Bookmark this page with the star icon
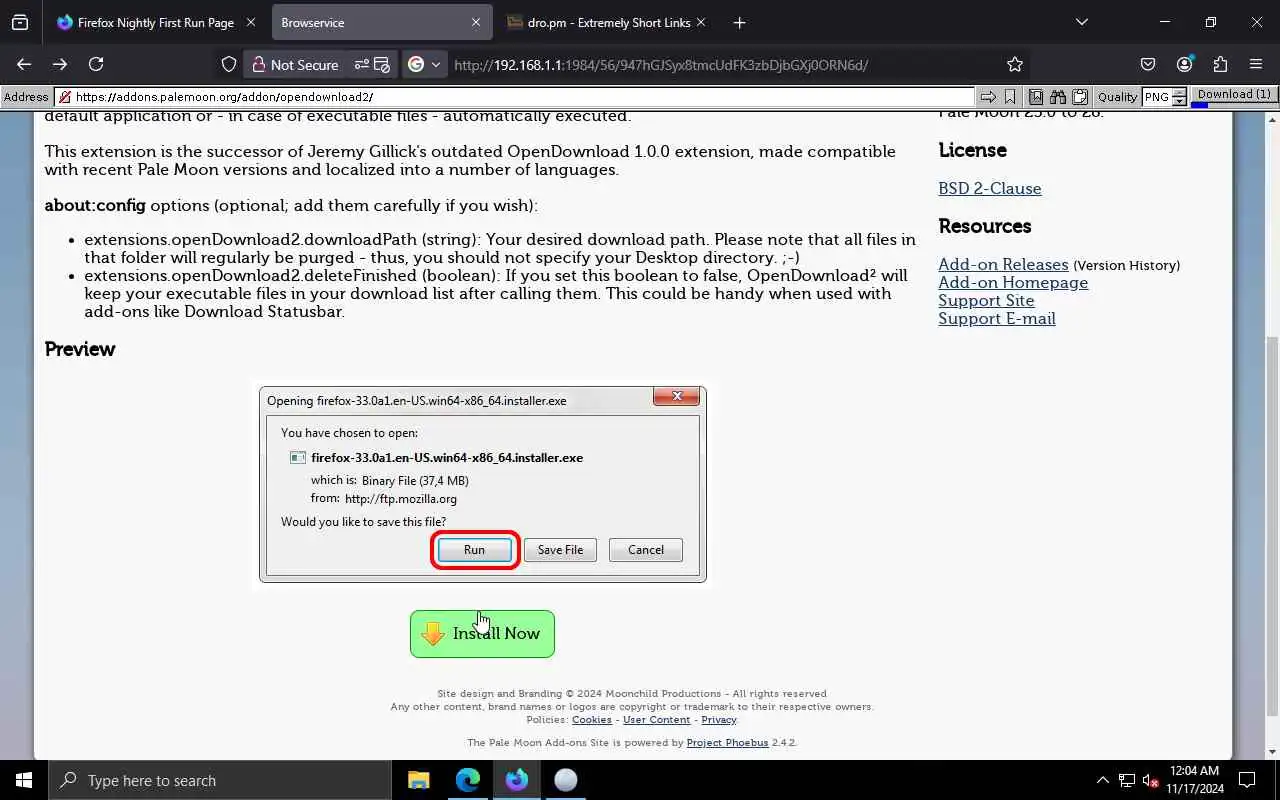Screen dimensions: 1280x800 point(1015,64)
